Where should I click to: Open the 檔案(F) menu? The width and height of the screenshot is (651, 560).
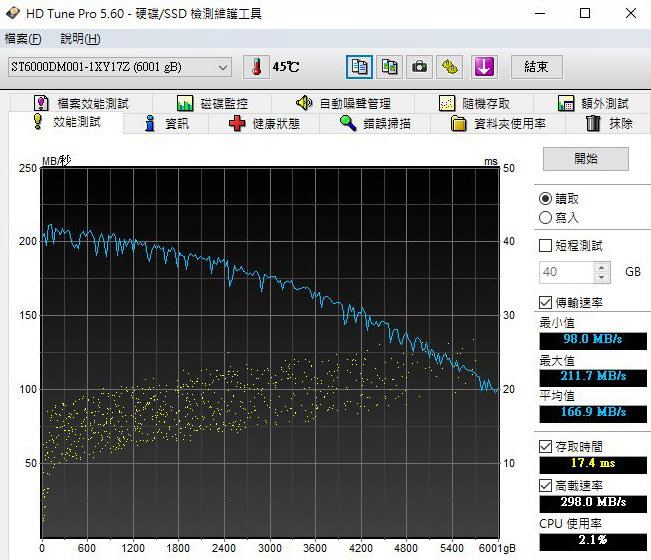point(23,39)
